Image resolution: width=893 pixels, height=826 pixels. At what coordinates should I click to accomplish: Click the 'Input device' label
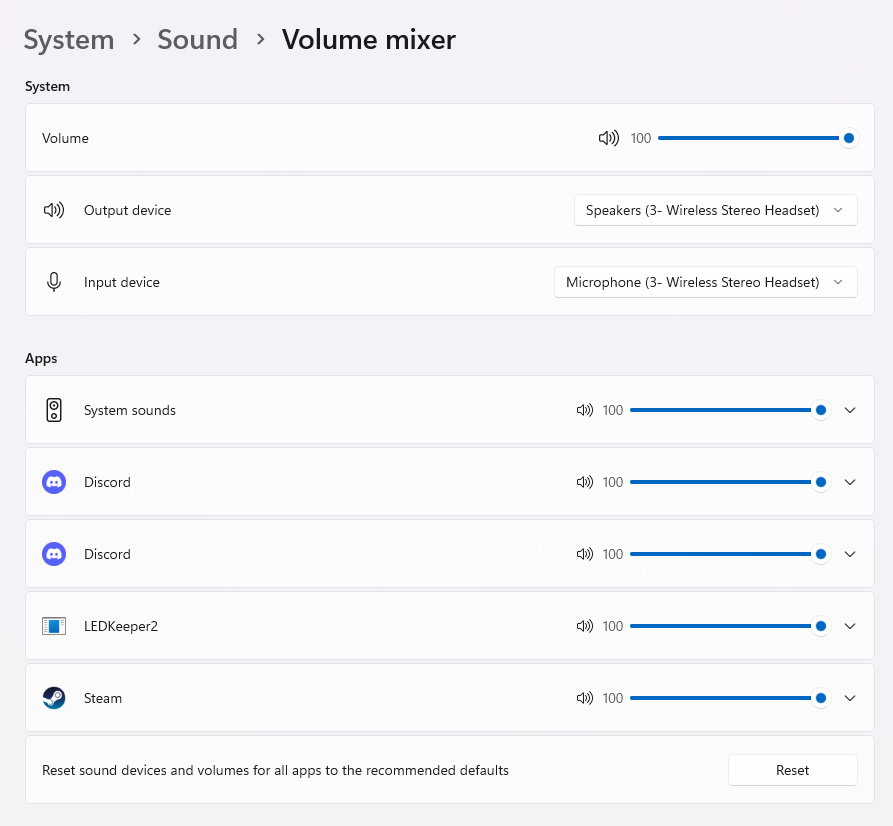click(122, 282)
